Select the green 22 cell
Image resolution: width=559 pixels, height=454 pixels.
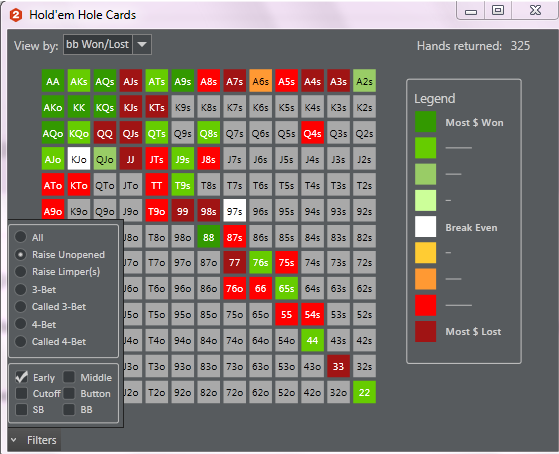click(x=364, y=392)
